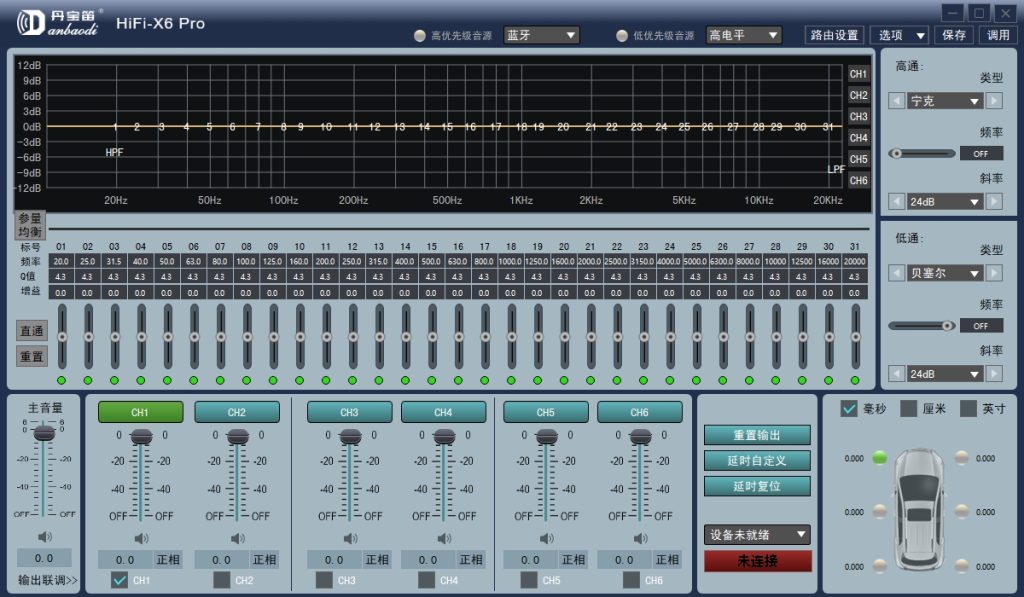Uncheck the CH1 link checkbox
This screenshot has width=1024, height=597.
tap(120, 579)
